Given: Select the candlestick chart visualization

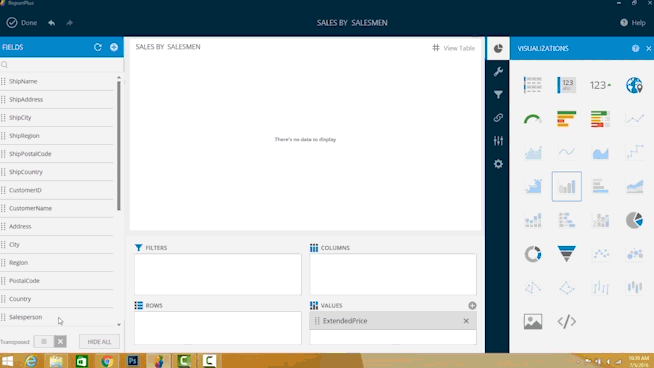Looking at the screenshot, I should (x=634, y=287).
